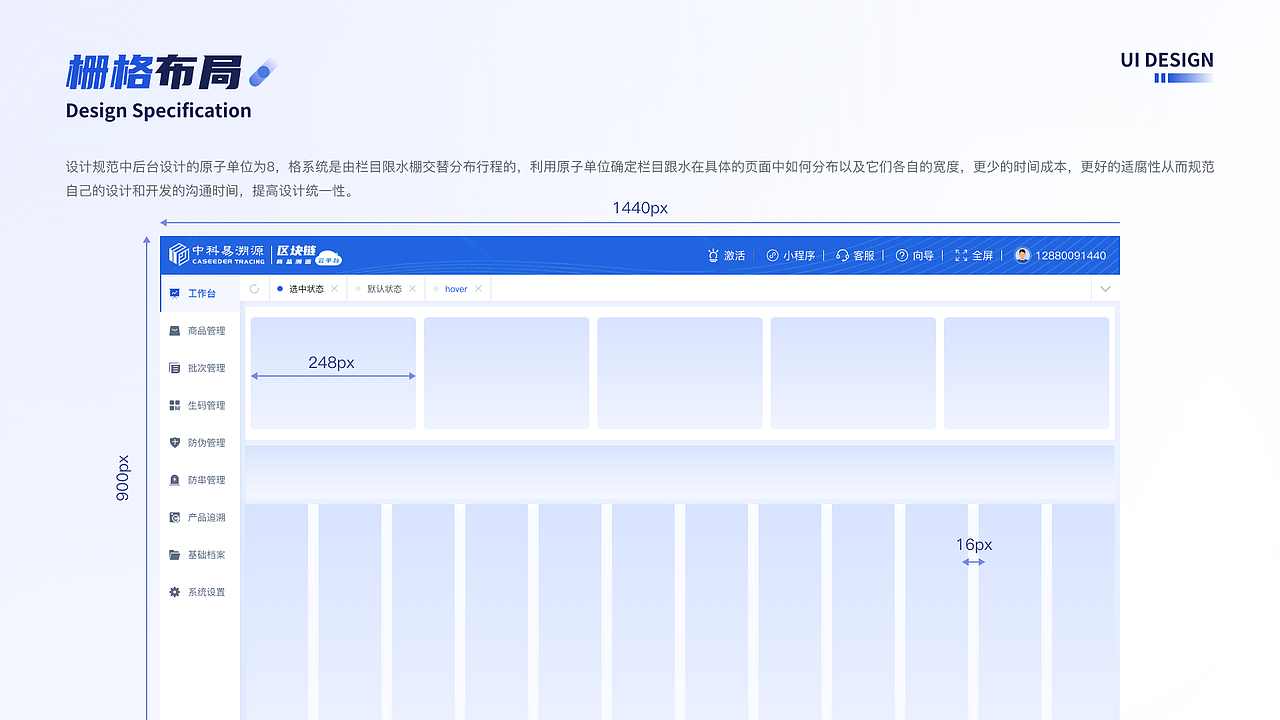Image resolution: width=1280 pixels, height=720 pixels.
Task: Click the 防伪管理 shield icon
Action: [175, 442]
